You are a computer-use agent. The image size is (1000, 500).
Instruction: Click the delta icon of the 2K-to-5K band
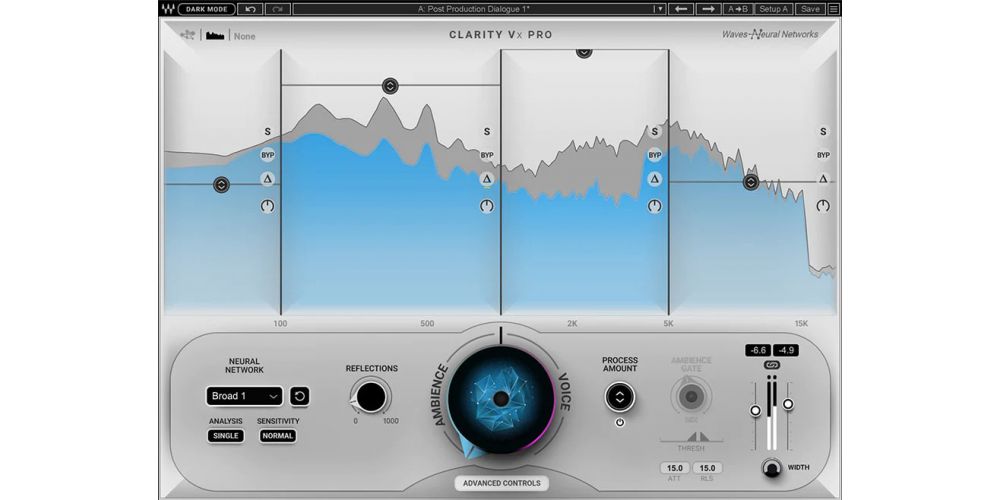point(654,179)
